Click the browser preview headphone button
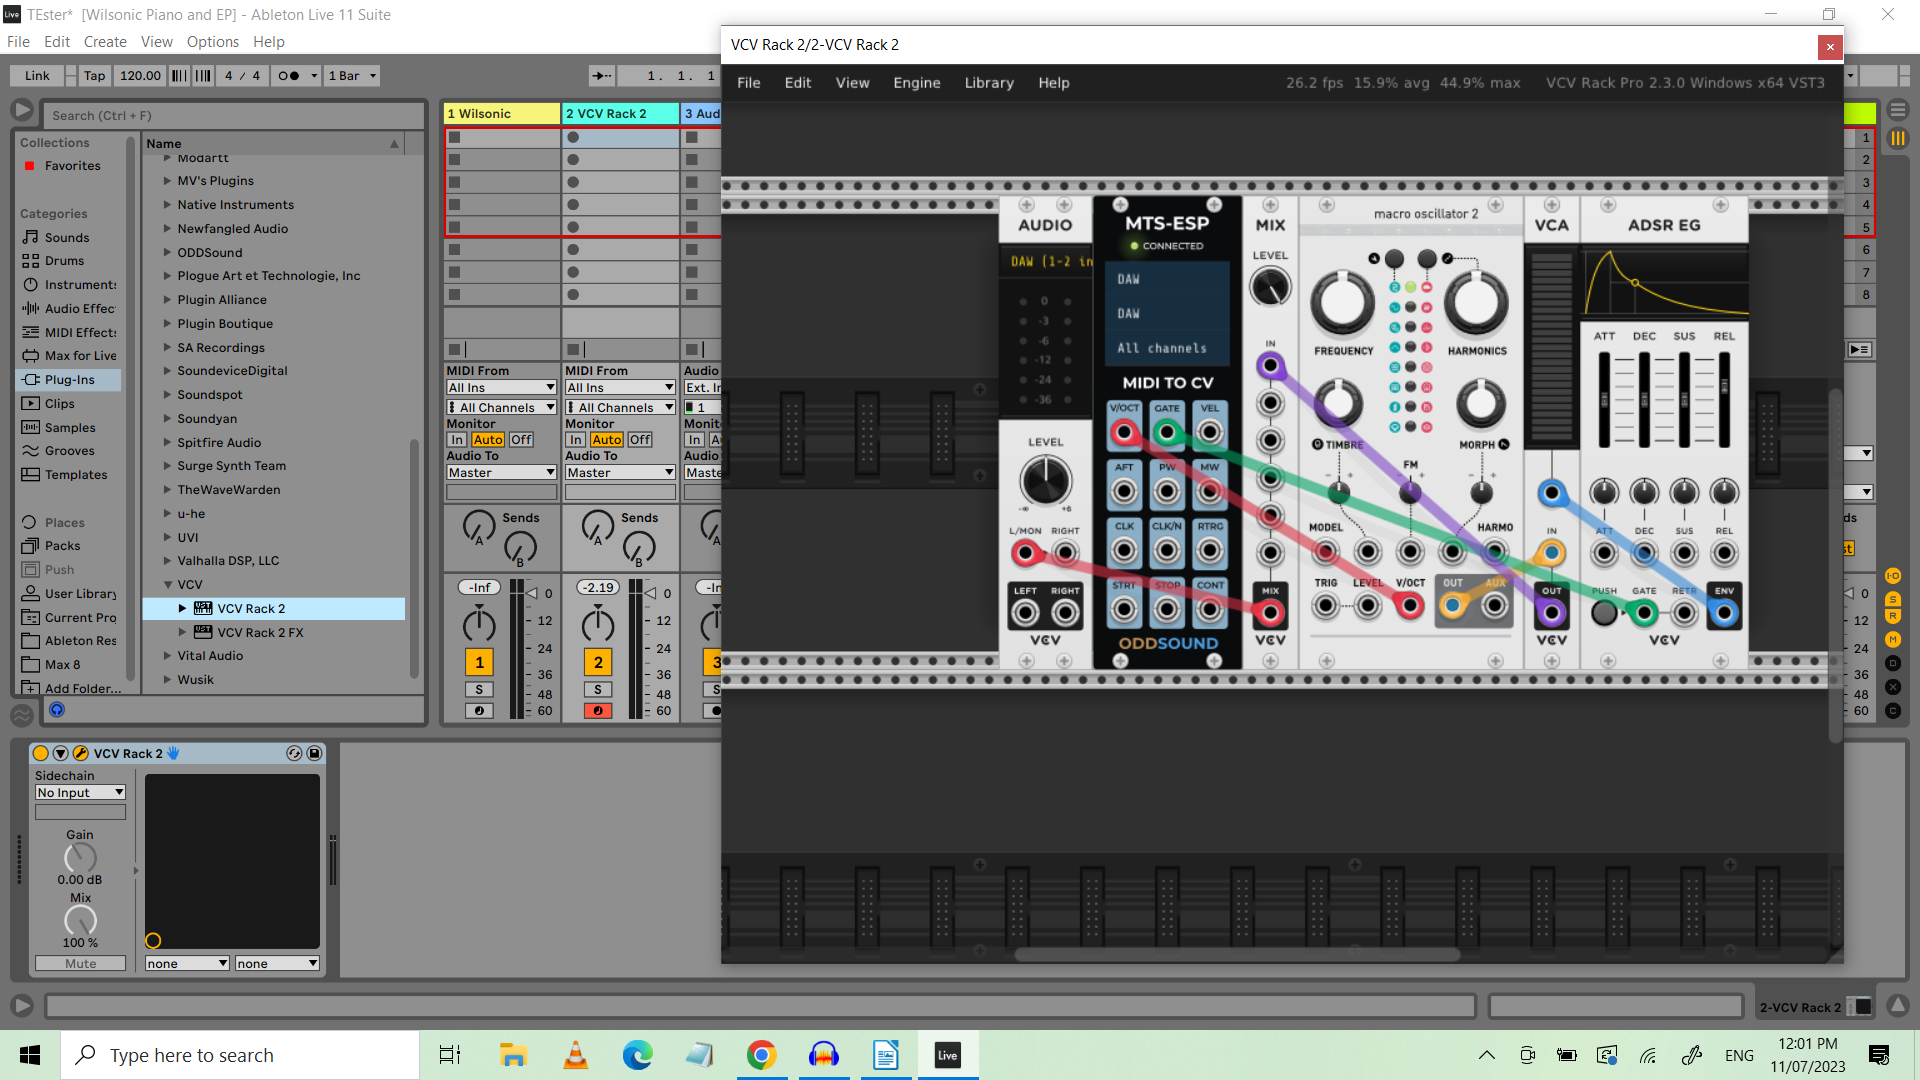 57,710
